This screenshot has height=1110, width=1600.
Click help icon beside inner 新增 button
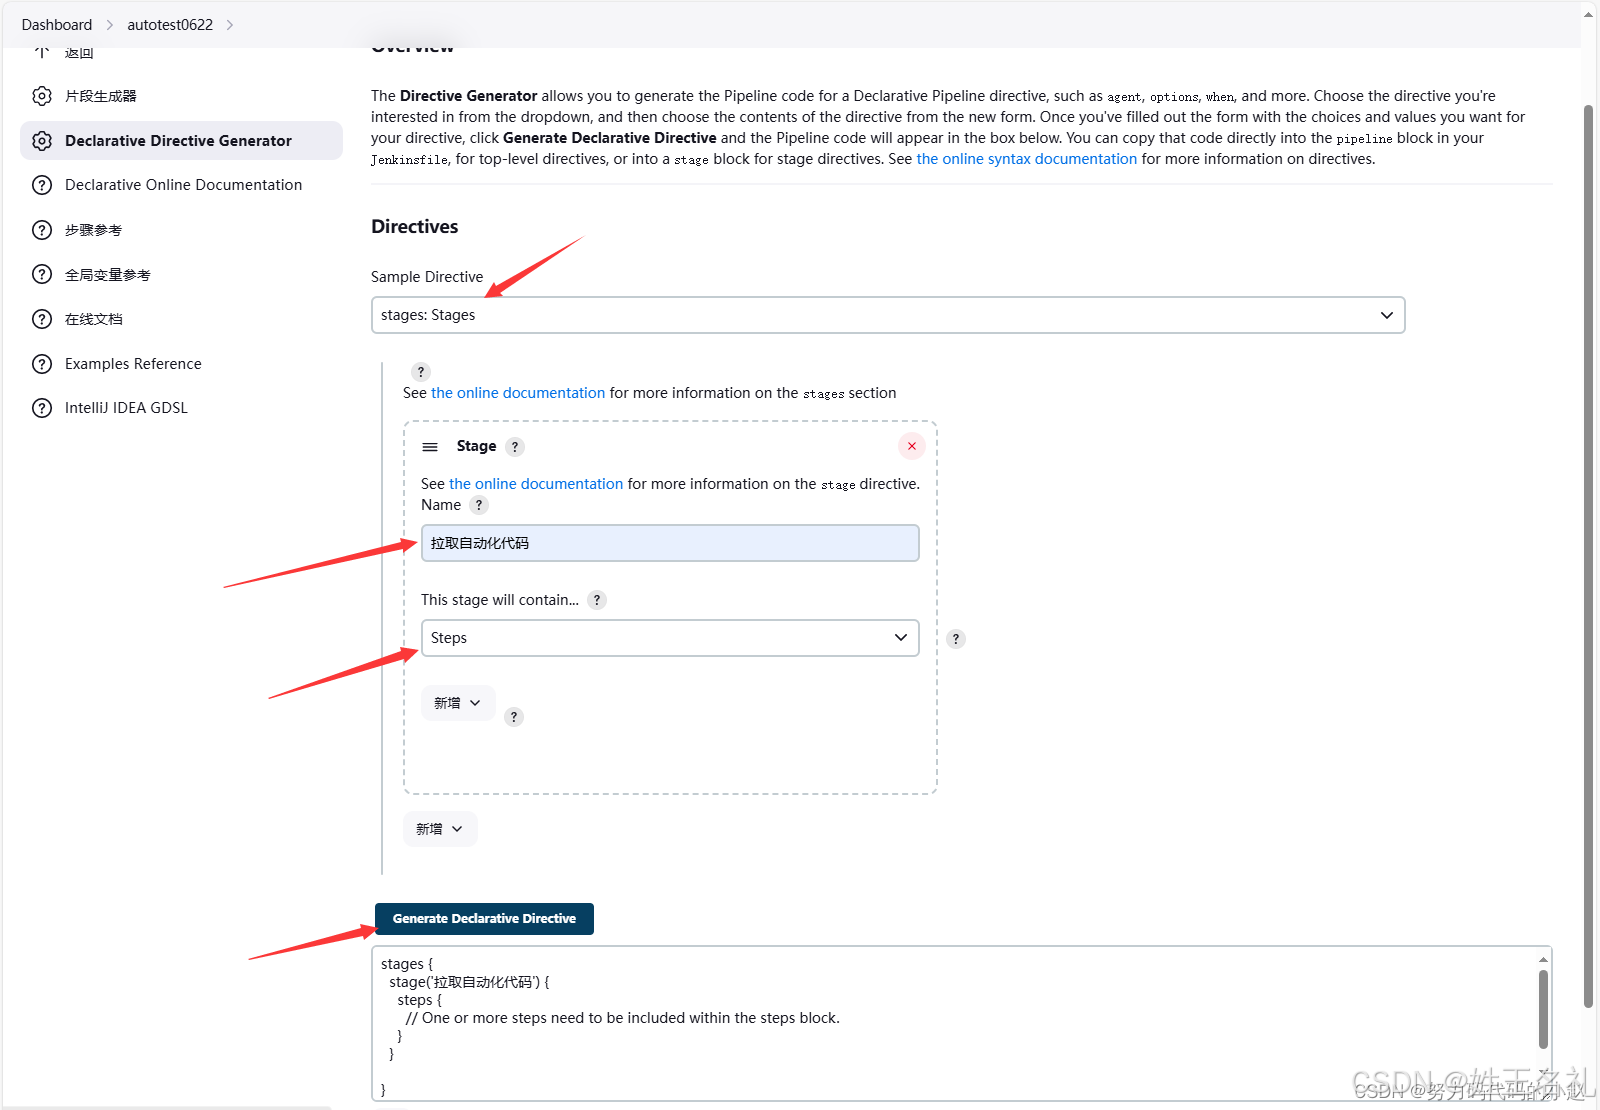[x=514, y=717]
